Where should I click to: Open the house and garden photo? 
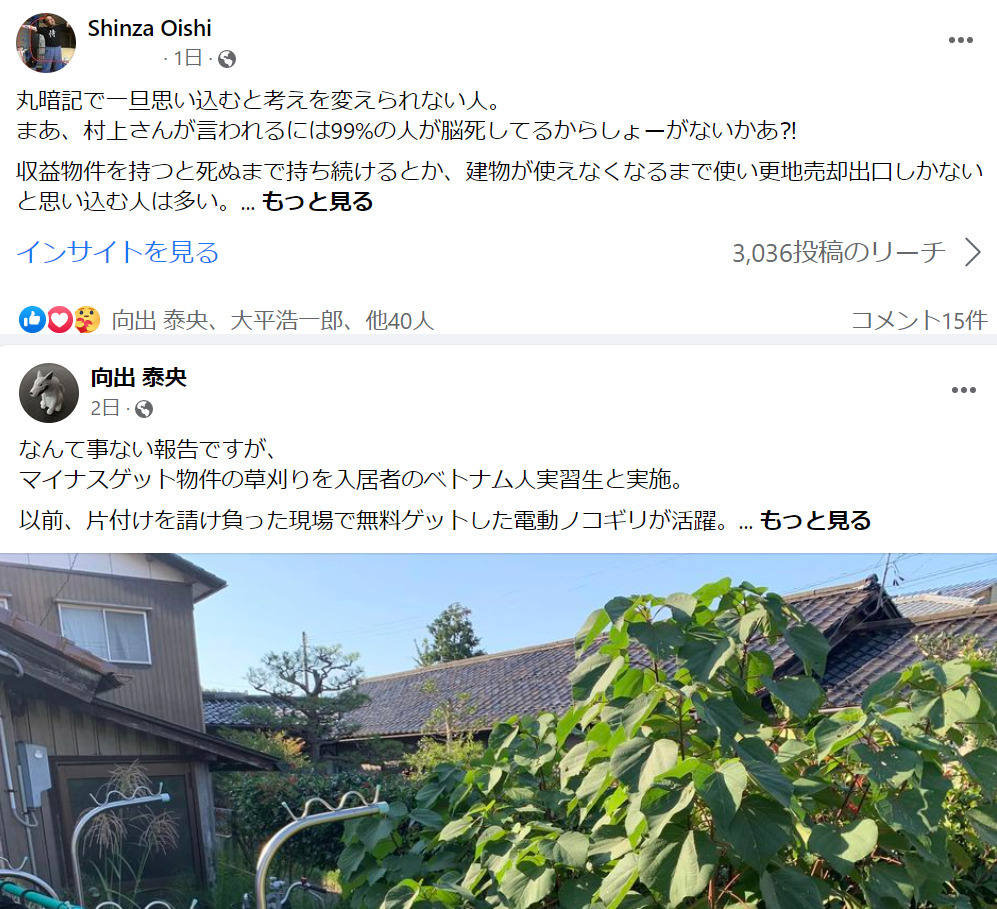pyautogui.click(x=498, y=731)
